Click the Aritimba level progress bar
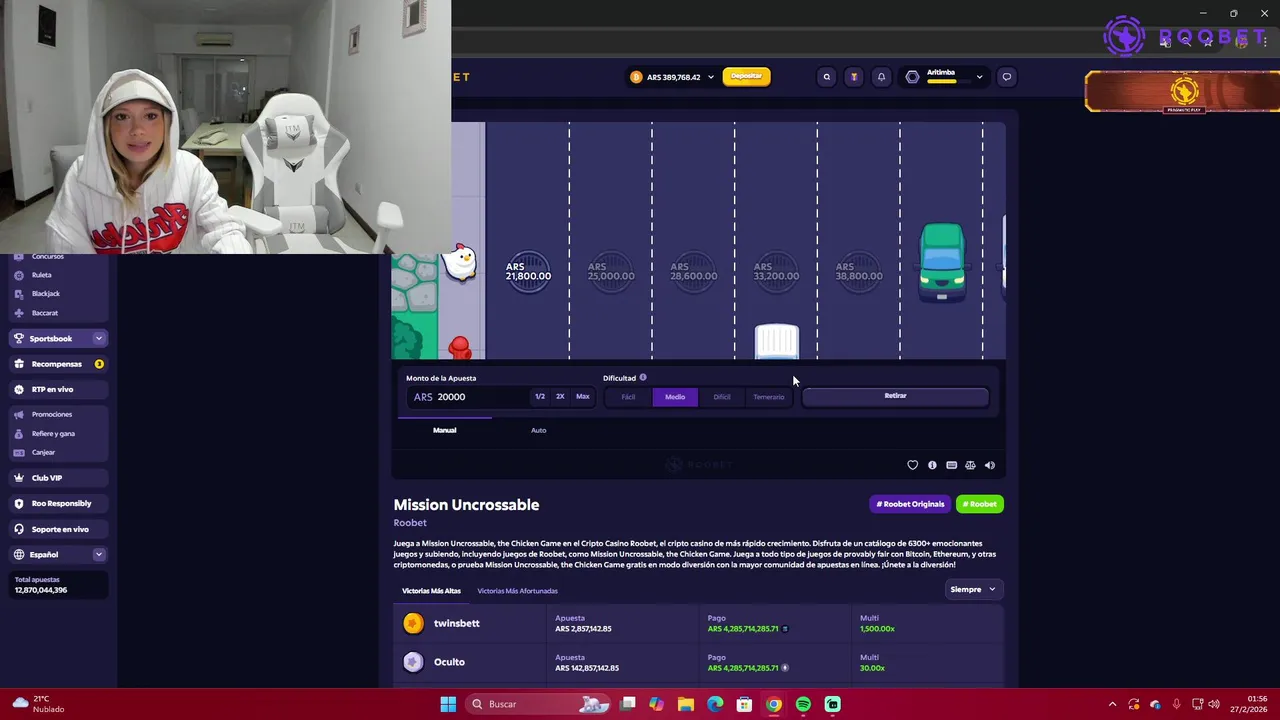Image resolution: width=1280 pixels, height=720 pixels. [942, 81]
